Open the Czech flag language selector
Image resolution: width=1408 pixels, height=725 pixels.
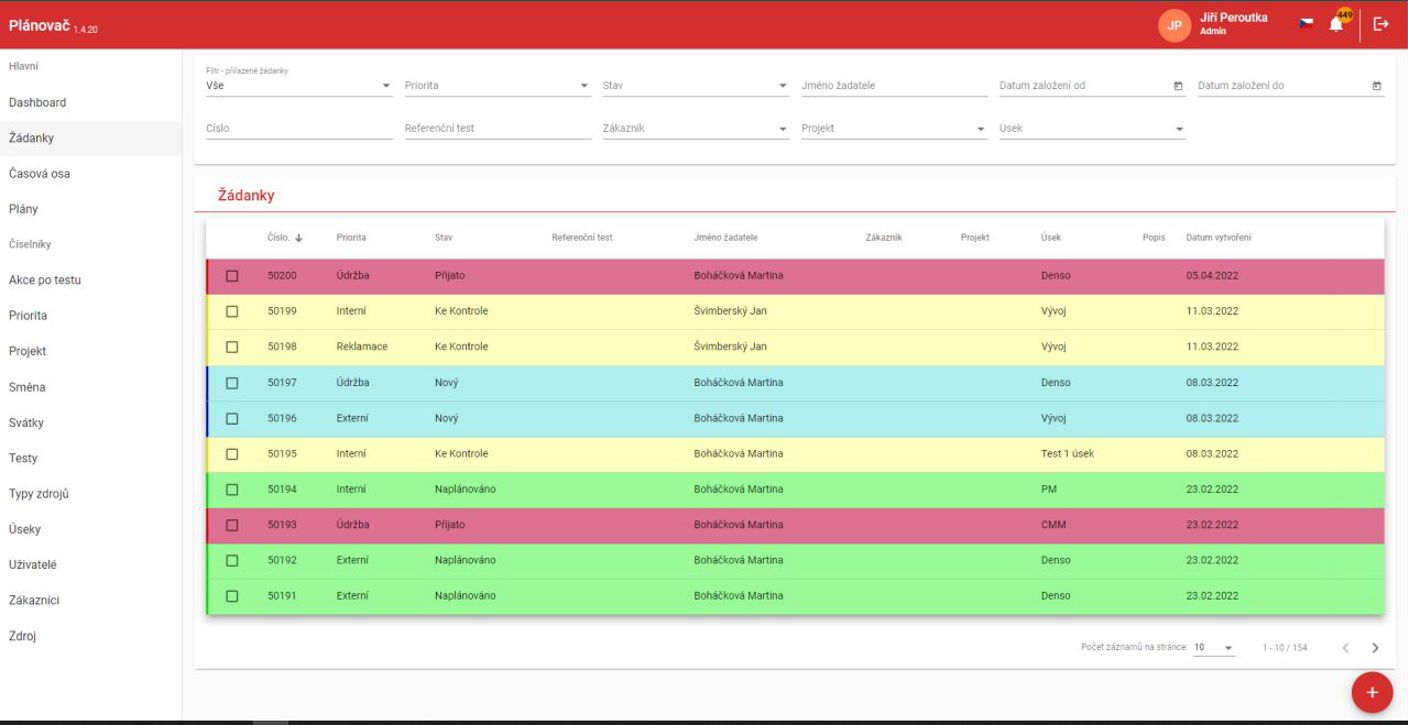[1306, 23]
